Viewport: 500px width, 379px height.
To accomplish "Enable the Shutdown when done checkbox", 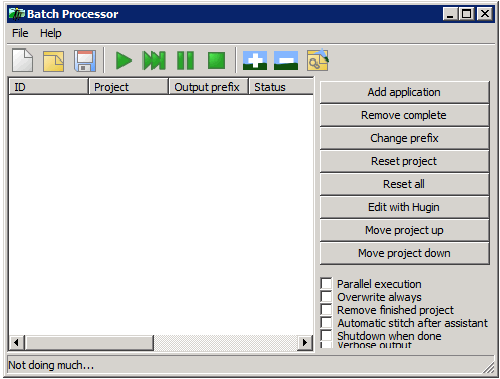I will (326, 335).
